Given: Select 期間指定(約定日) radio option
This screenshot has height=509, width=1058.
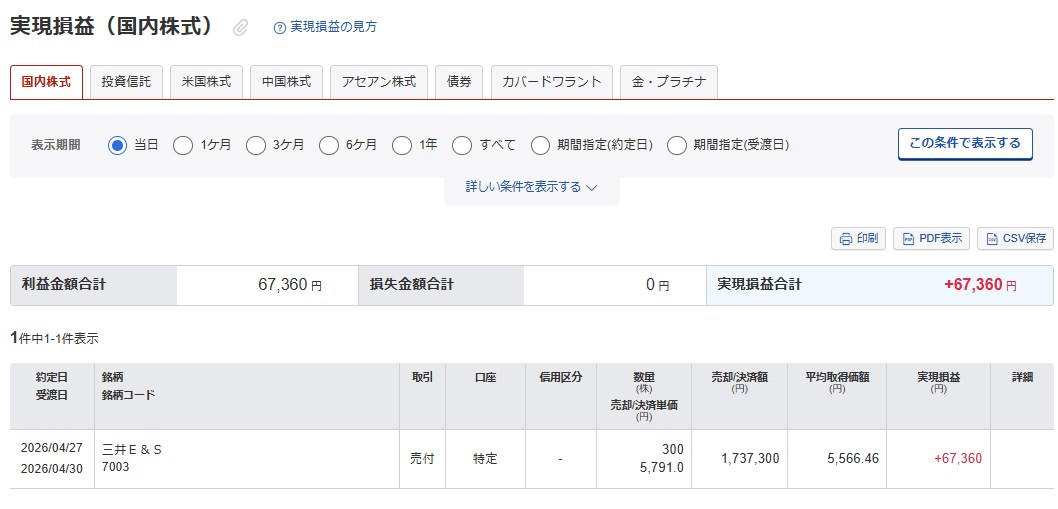Looking at the screenshot, I should pyautogui.click(x=541, y=145).
